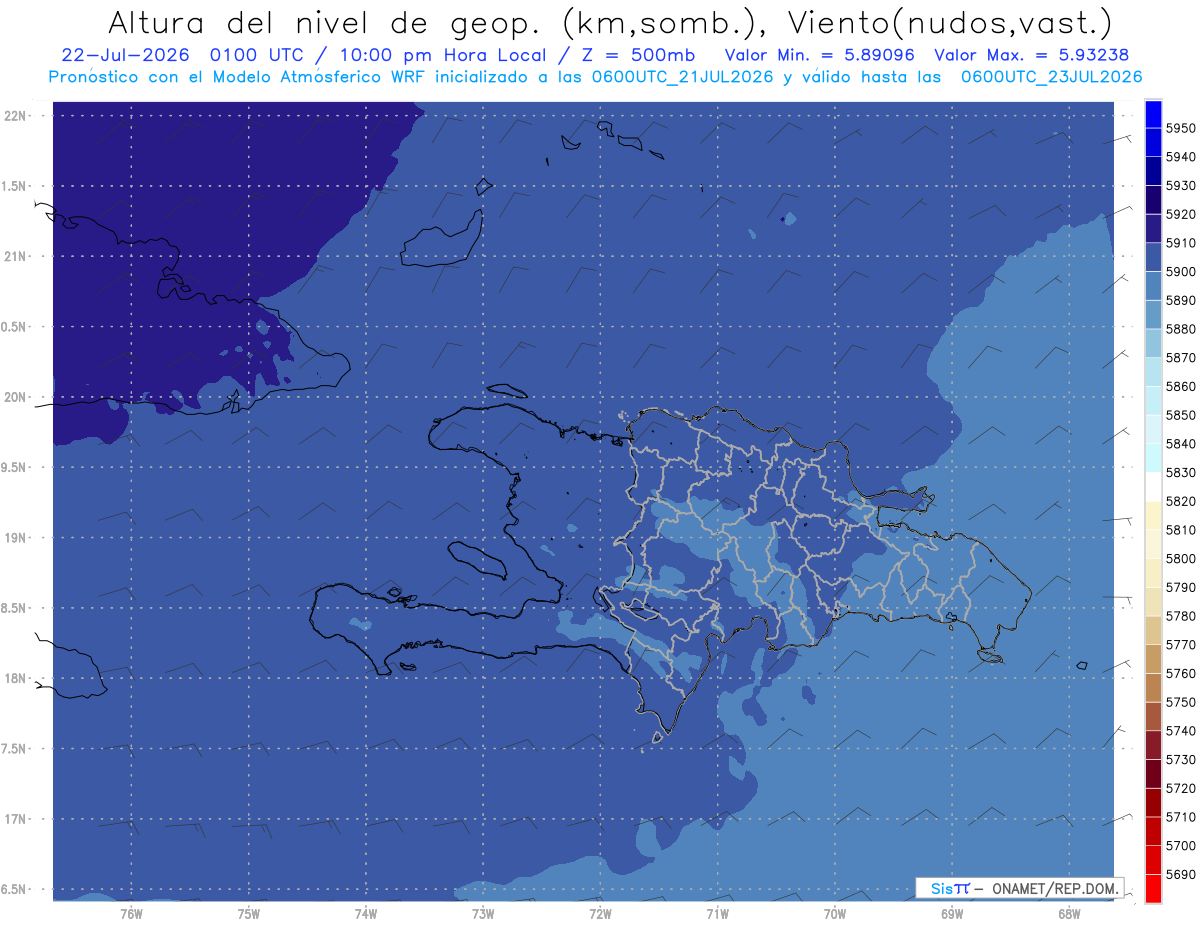Click the 'Valor Min. = 5.89096' text
1200x927 pixels.
pyautogui.click(x=819, y=55)
